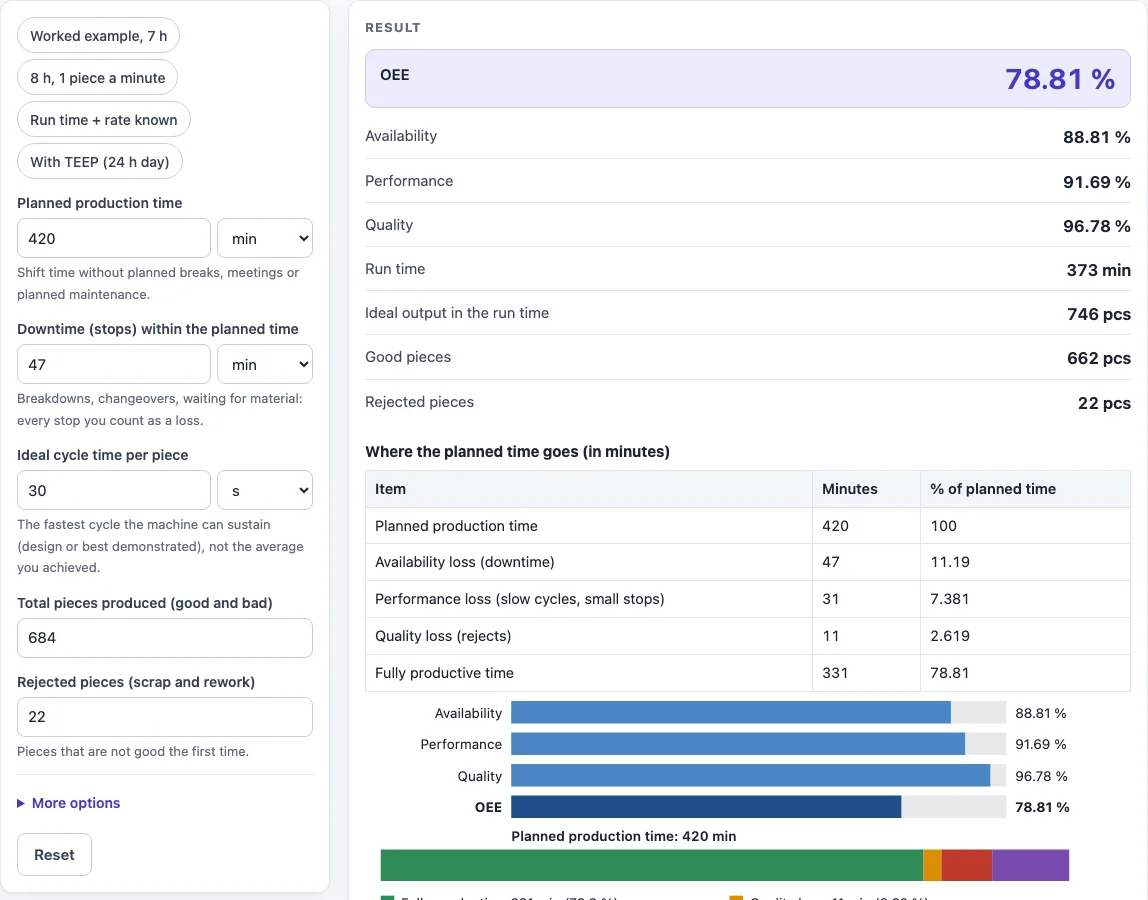This screenshot has width=1148, height=900.
Task: Click the Availability bar in the chart
Action: (731, 713)
